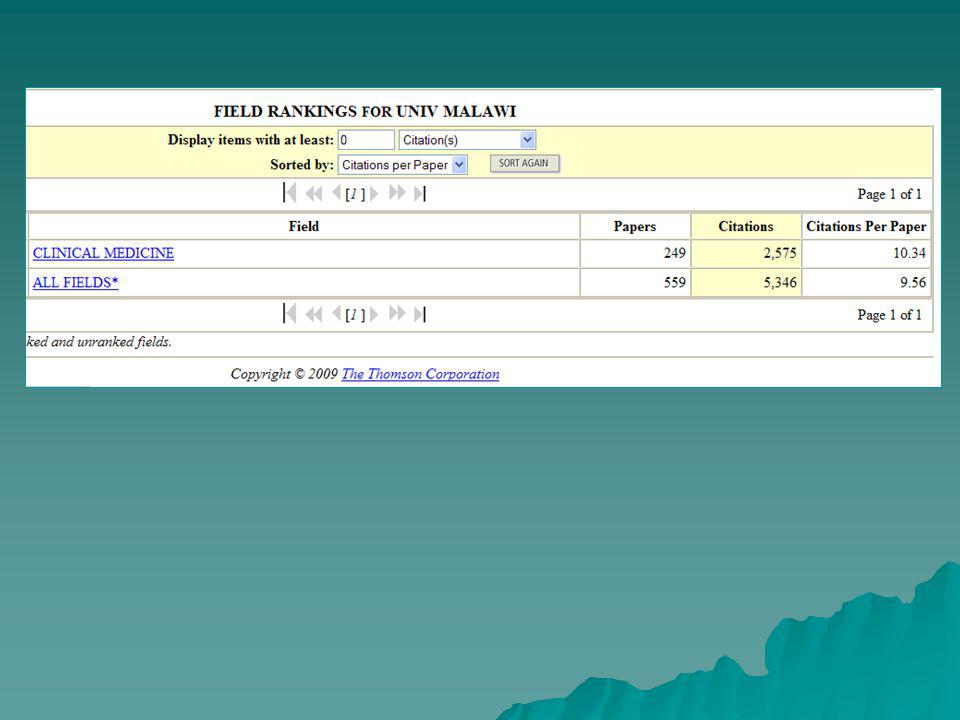960x720 pixels.
Task: Select the 10.34 citations per paper cell
Action: (866, 253)
